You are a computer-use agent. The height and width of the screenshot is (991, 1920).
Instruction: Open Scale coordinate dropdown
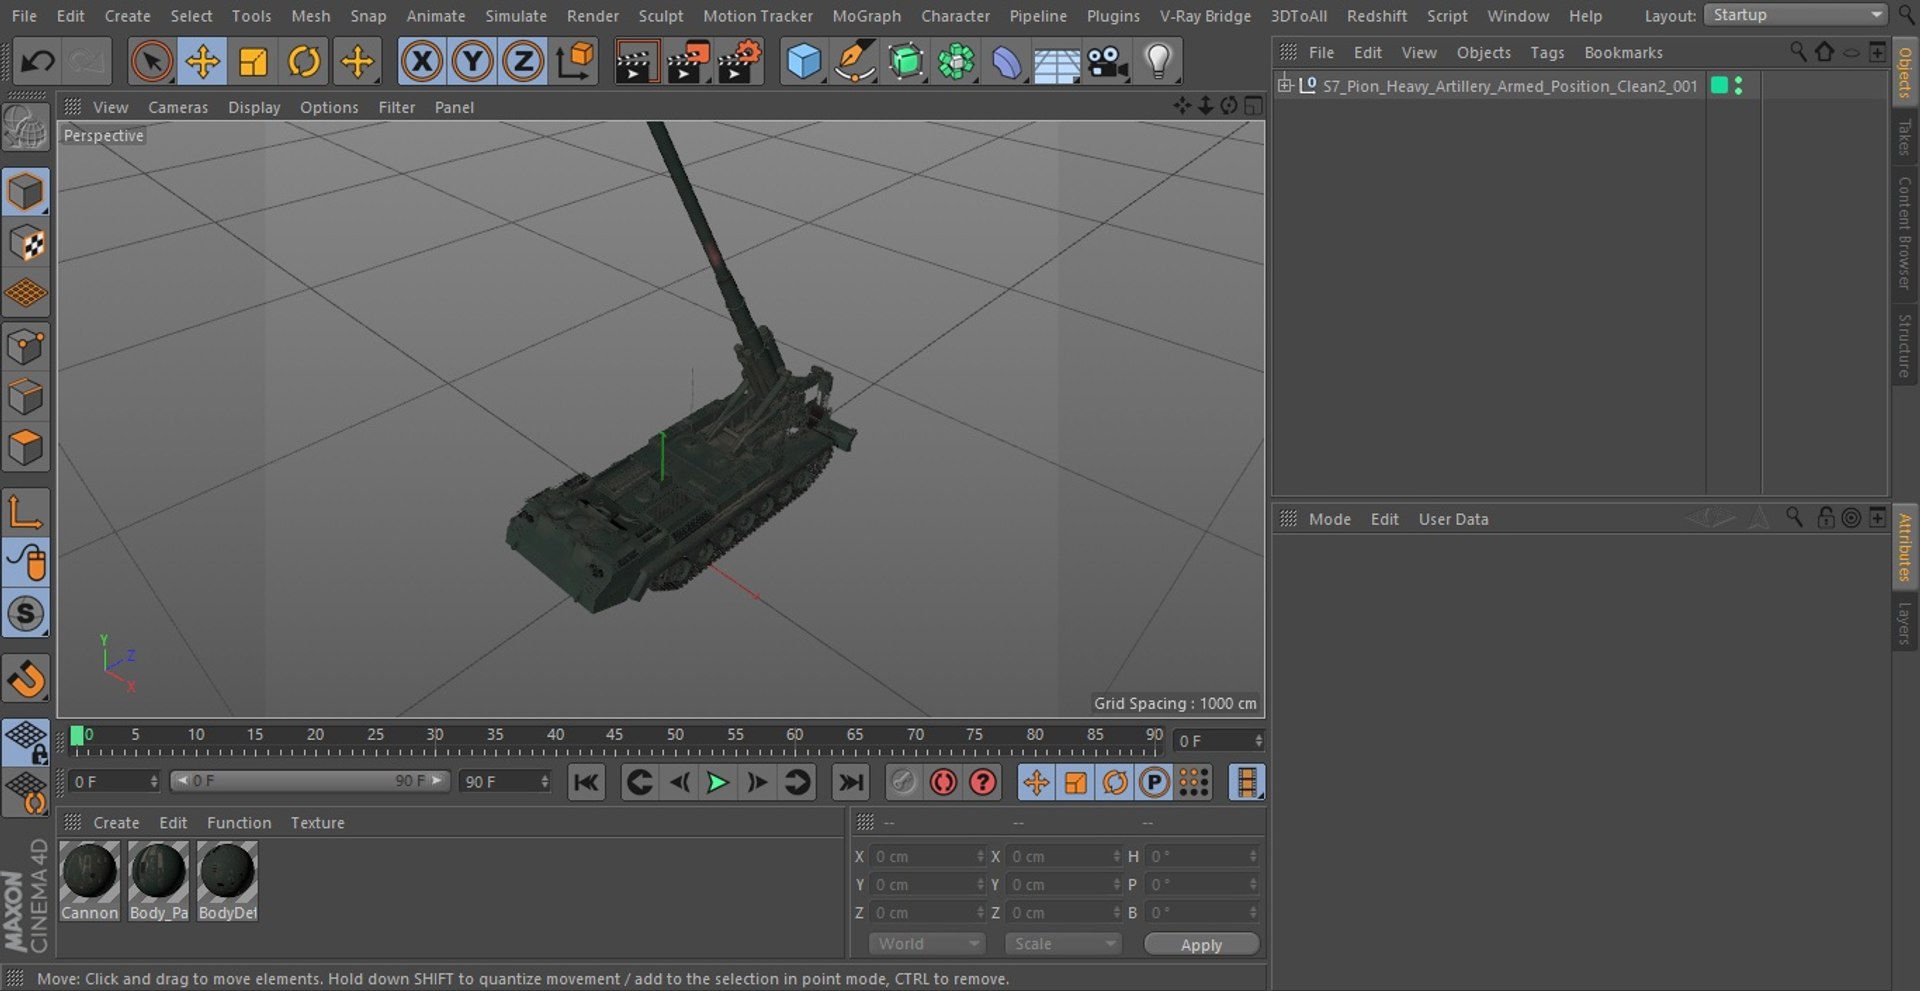click(x=1063, y=944)
